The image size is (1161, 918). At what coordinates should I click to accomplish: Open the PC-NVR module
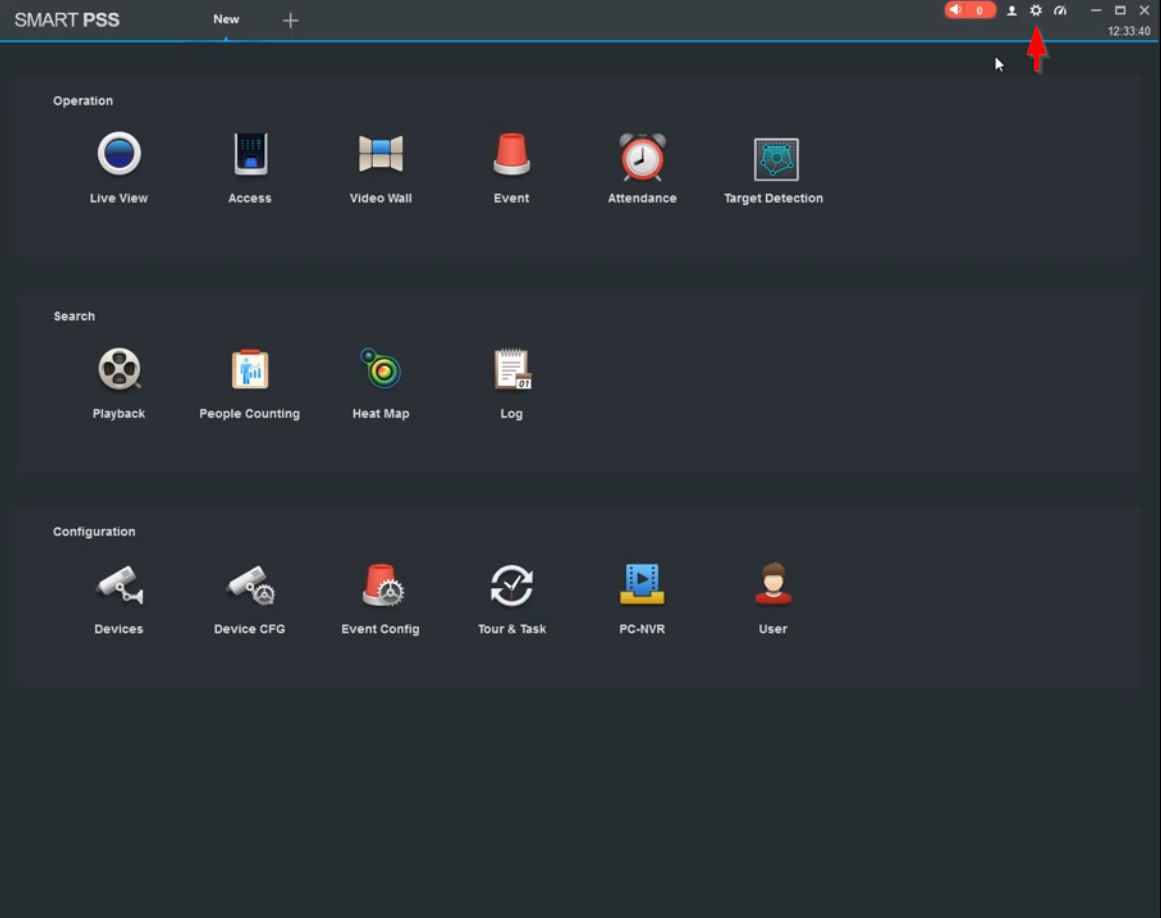(x=642, y=598)
